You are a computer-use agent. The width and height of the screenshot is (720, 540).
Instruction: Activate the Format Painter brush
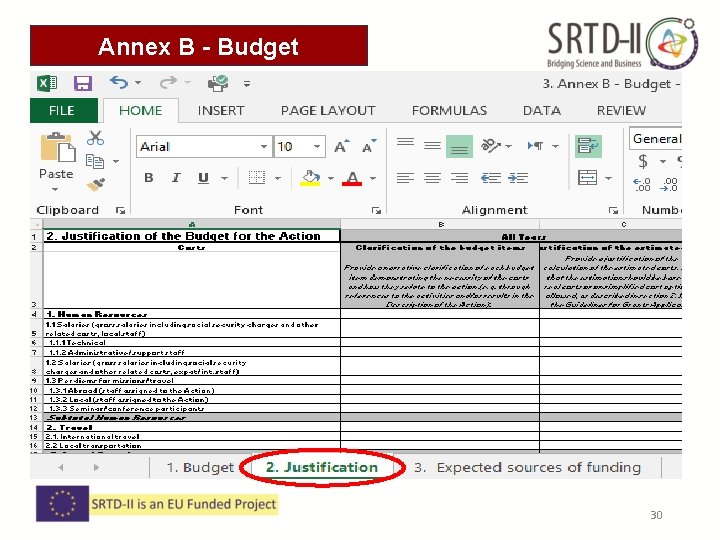point(96,184)
